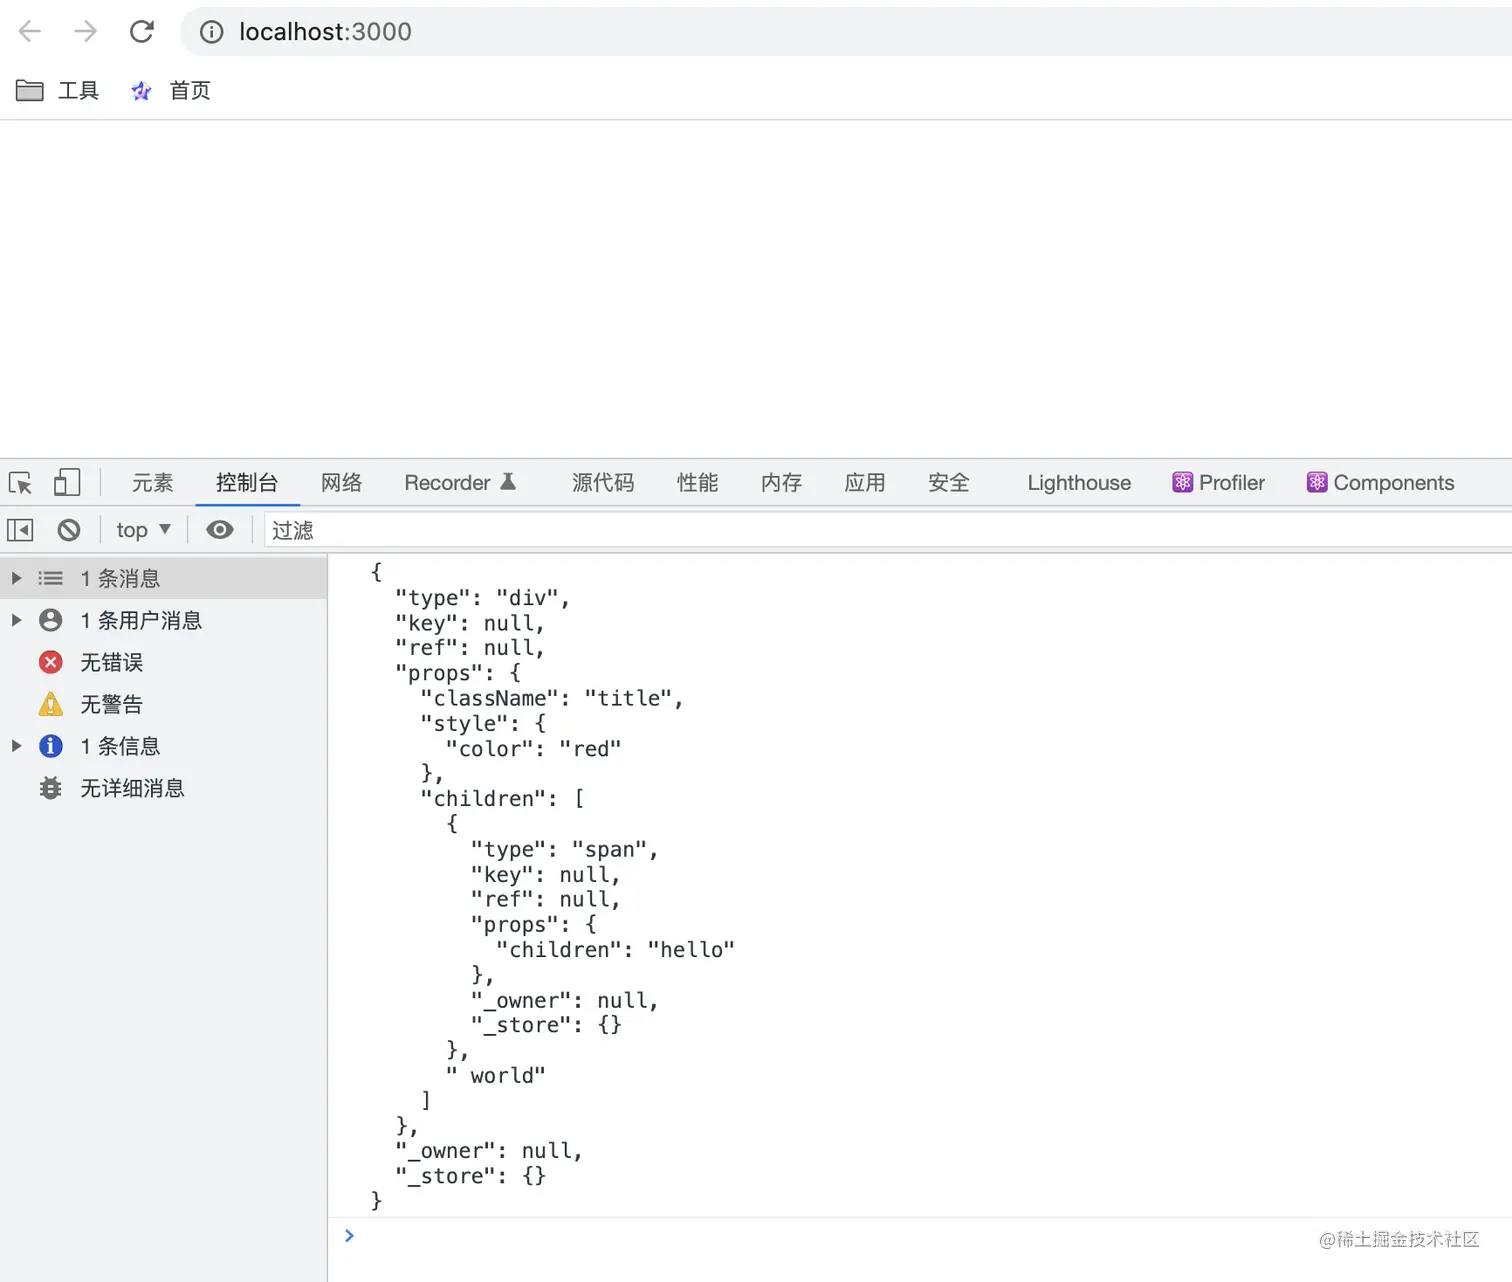Toggle the device toolbar icon
Screen dimensions: 1512x1282
point(67,483)
